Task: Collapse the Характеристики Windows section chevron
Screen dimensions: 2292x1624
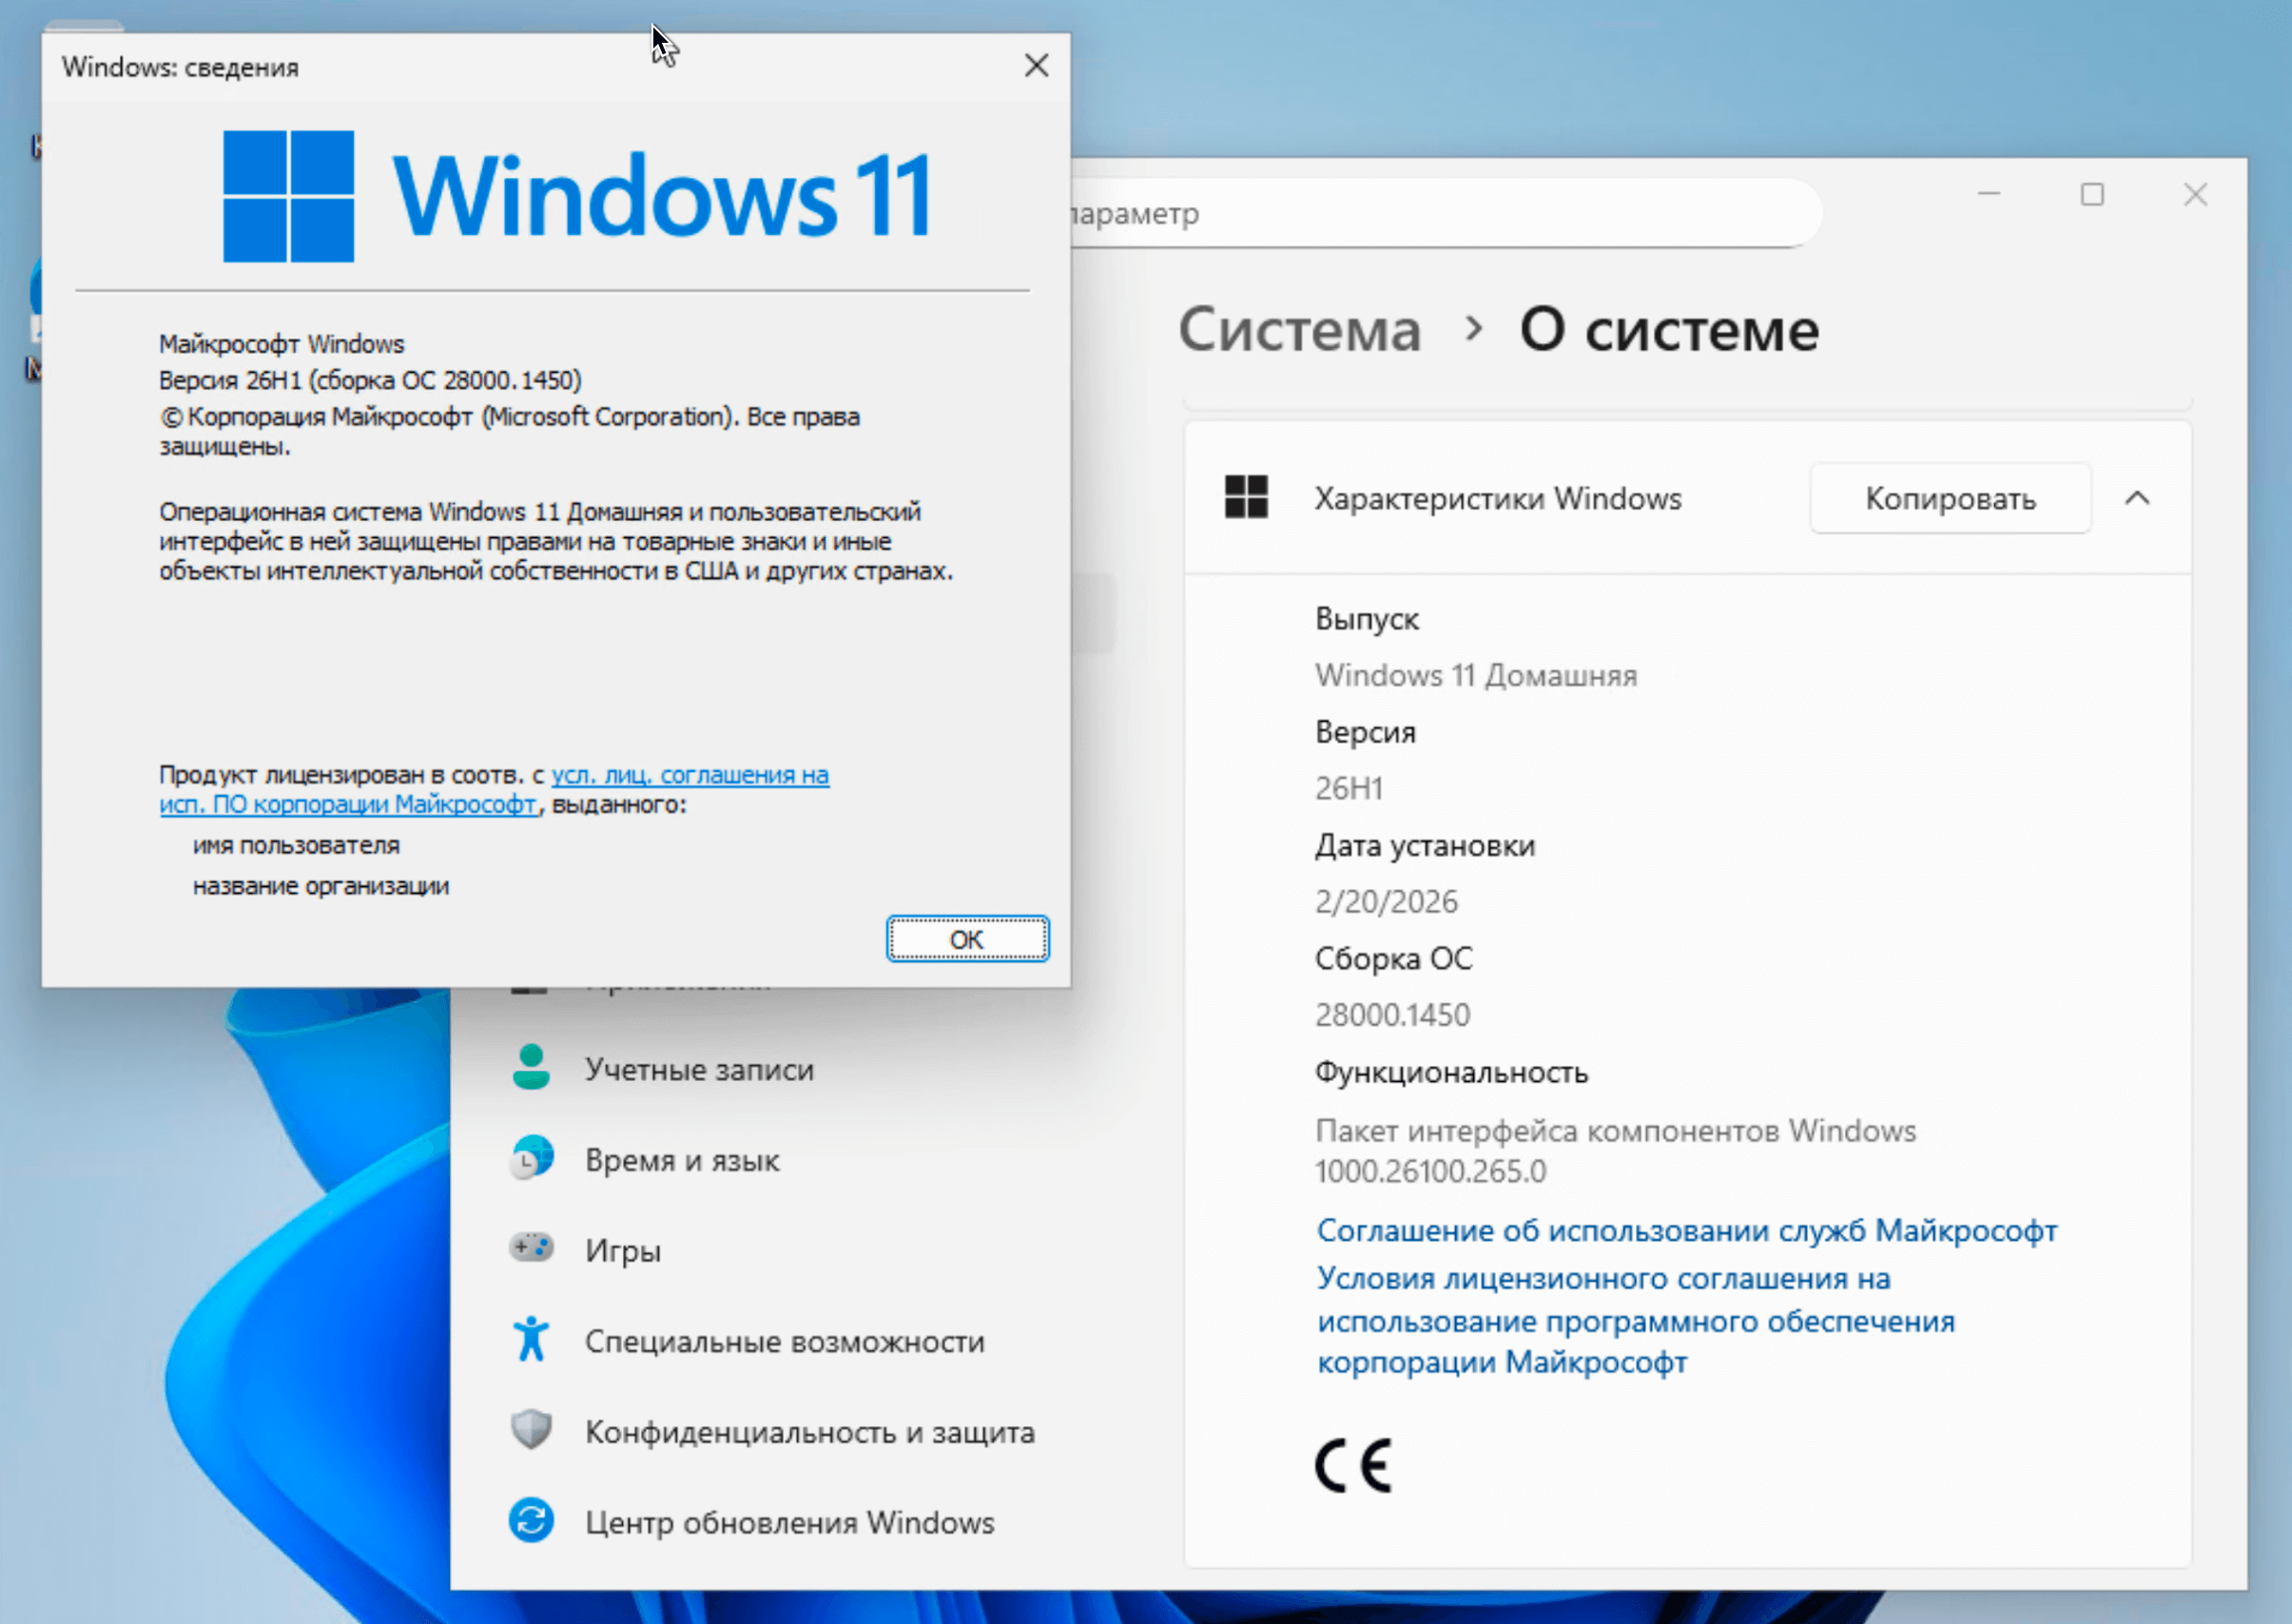Action: pyautogui.click(x=2137, y=498)
